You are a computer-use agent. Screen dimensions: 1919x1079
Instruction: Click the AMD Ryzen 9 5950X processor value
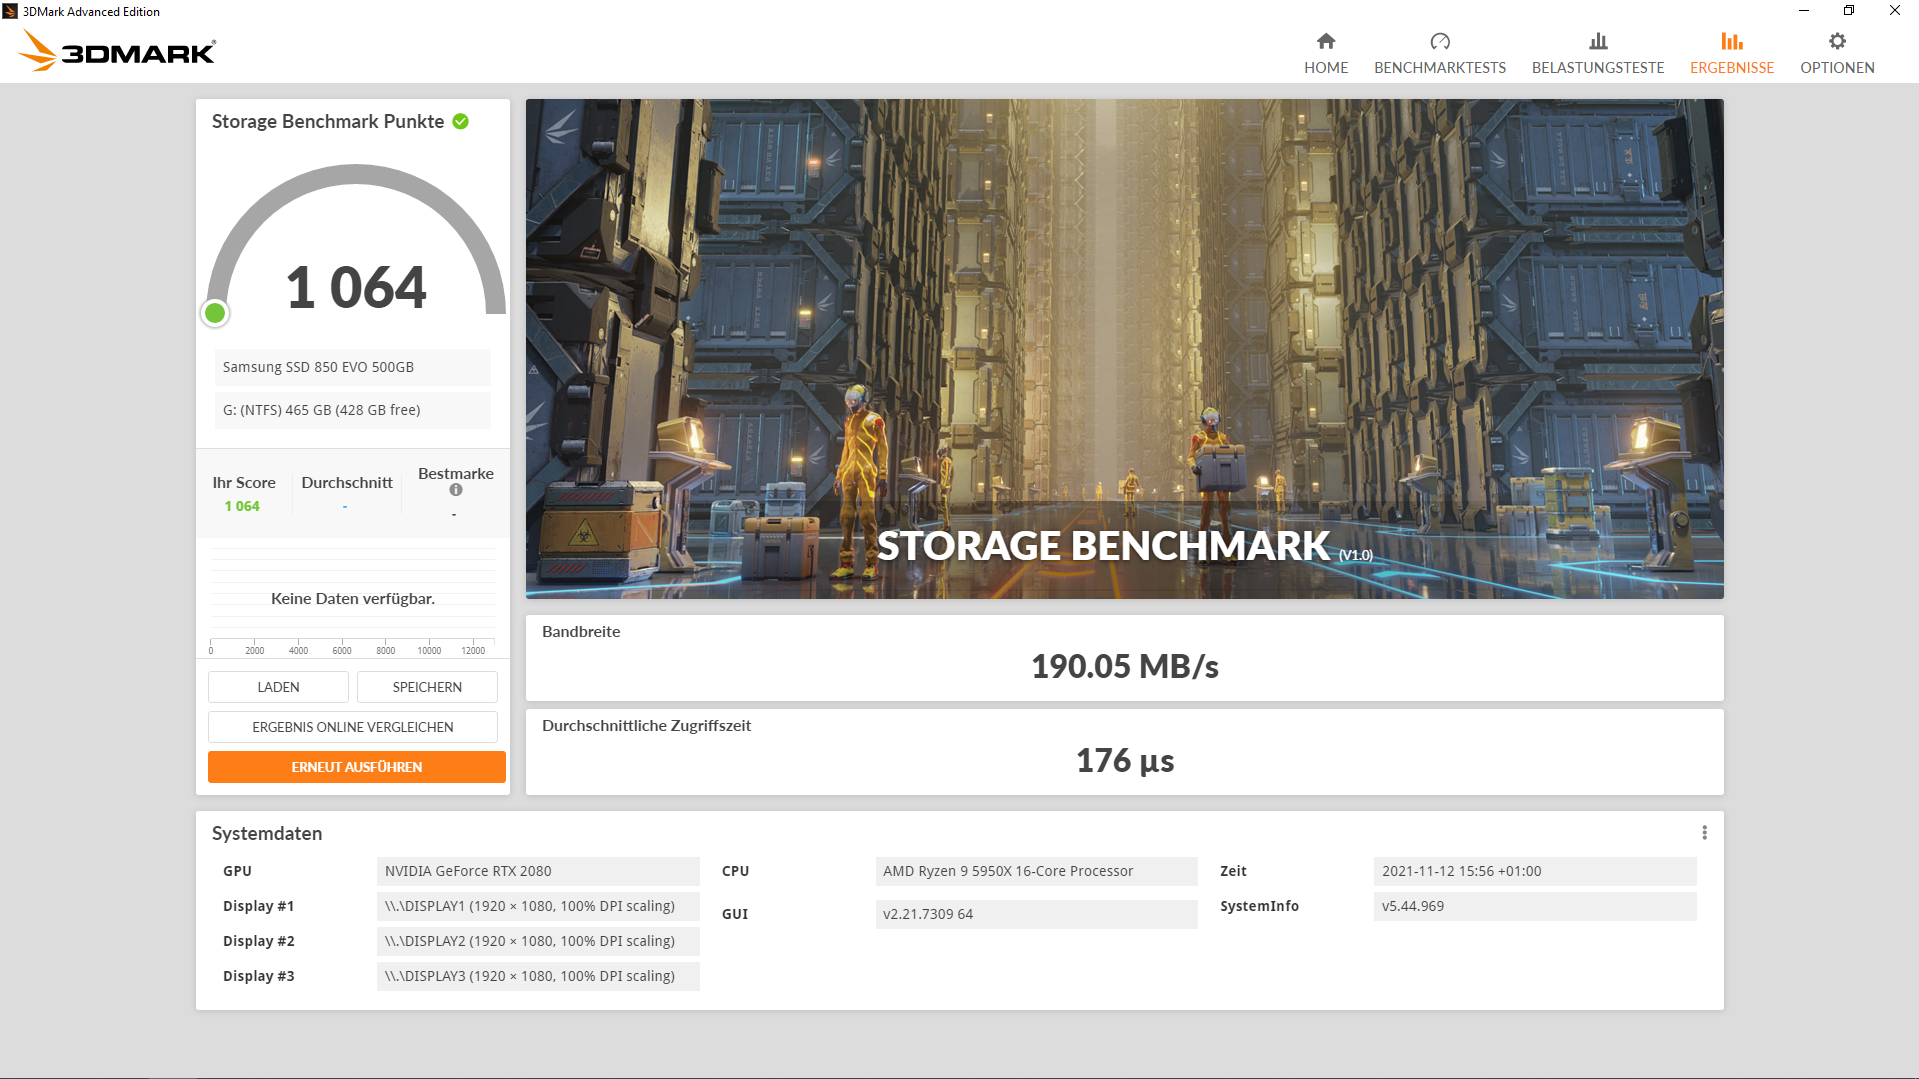[x=1037, y=871]
